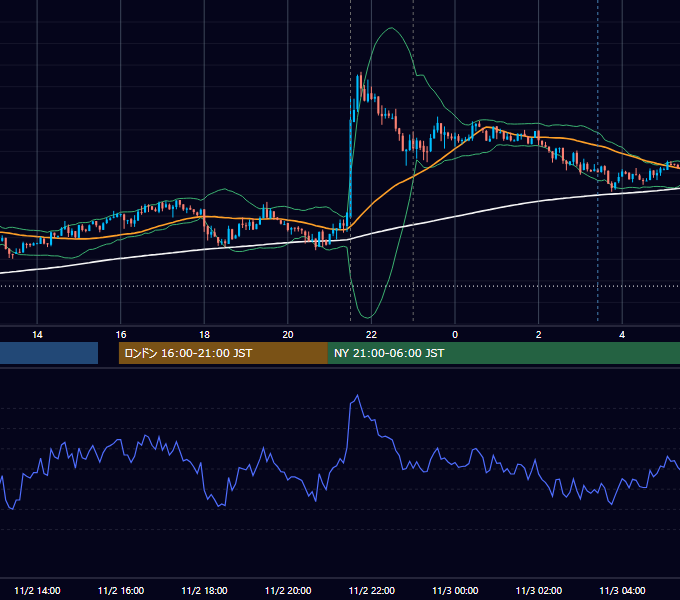Click the 11/3 04:00 date label

(x=622, y=590)
